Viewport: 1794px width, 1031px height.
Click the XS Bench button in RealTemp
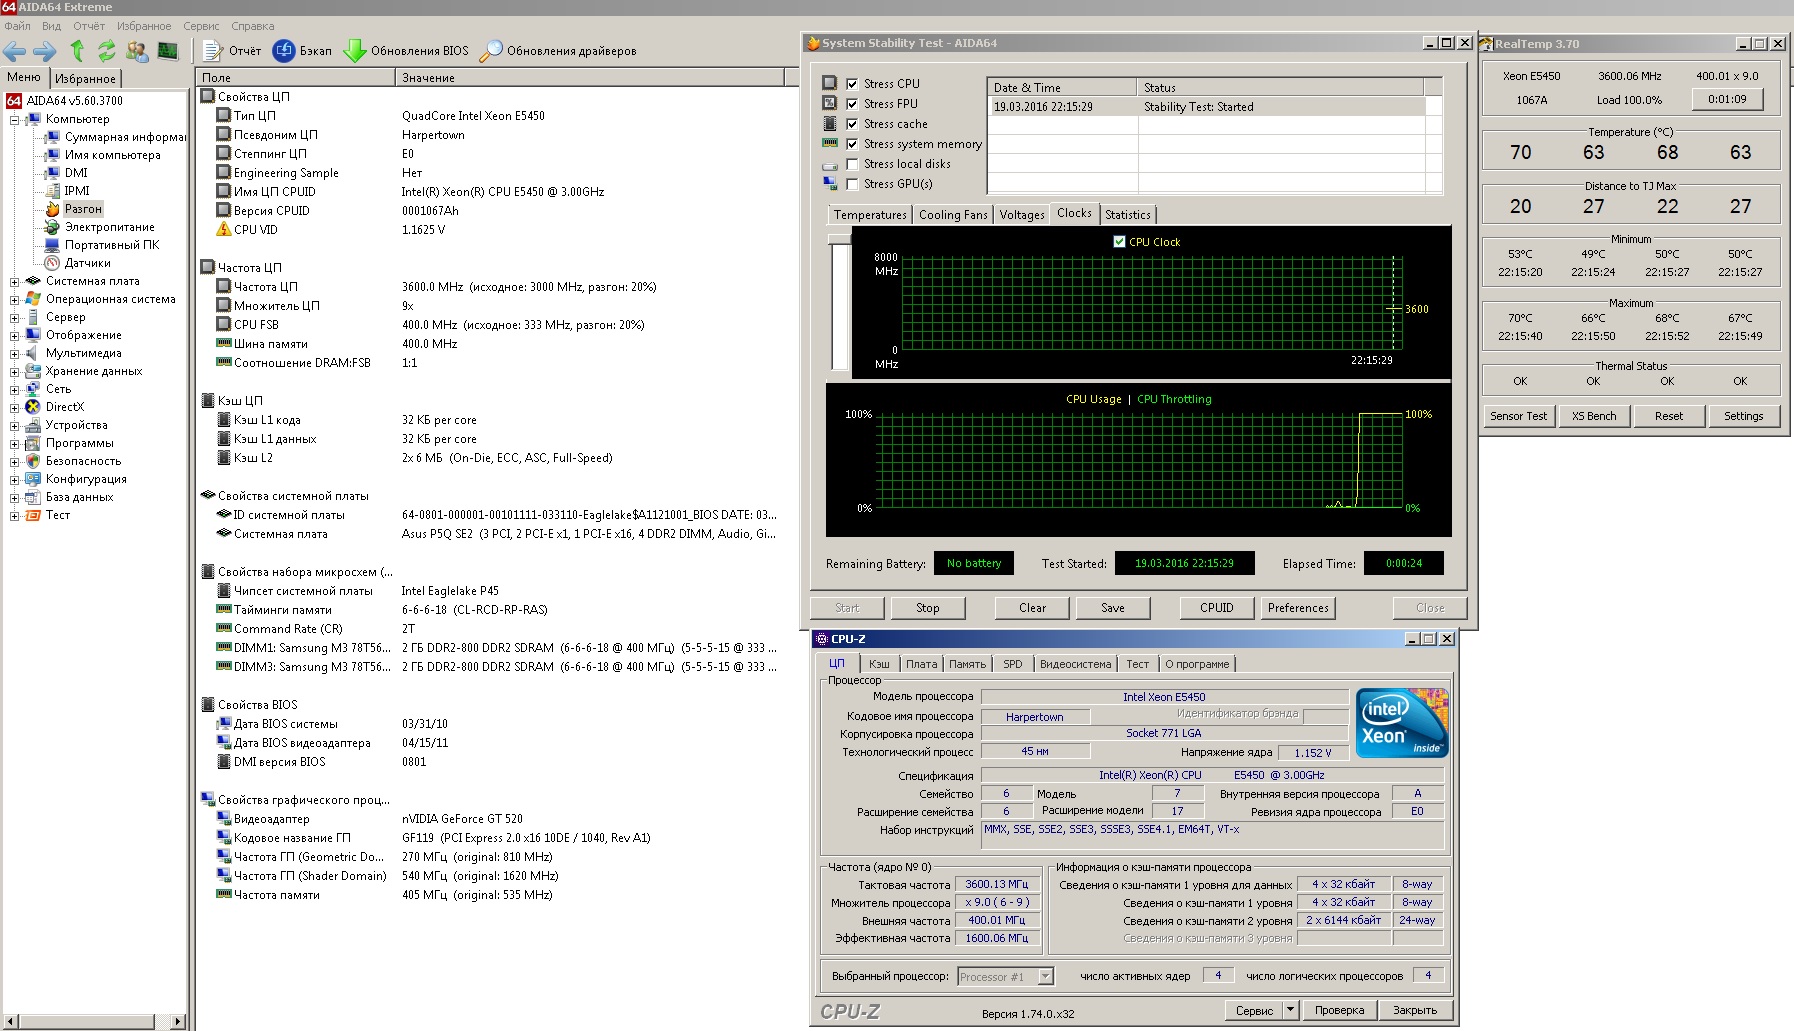pyautogui.click(x=1593, y=416)
